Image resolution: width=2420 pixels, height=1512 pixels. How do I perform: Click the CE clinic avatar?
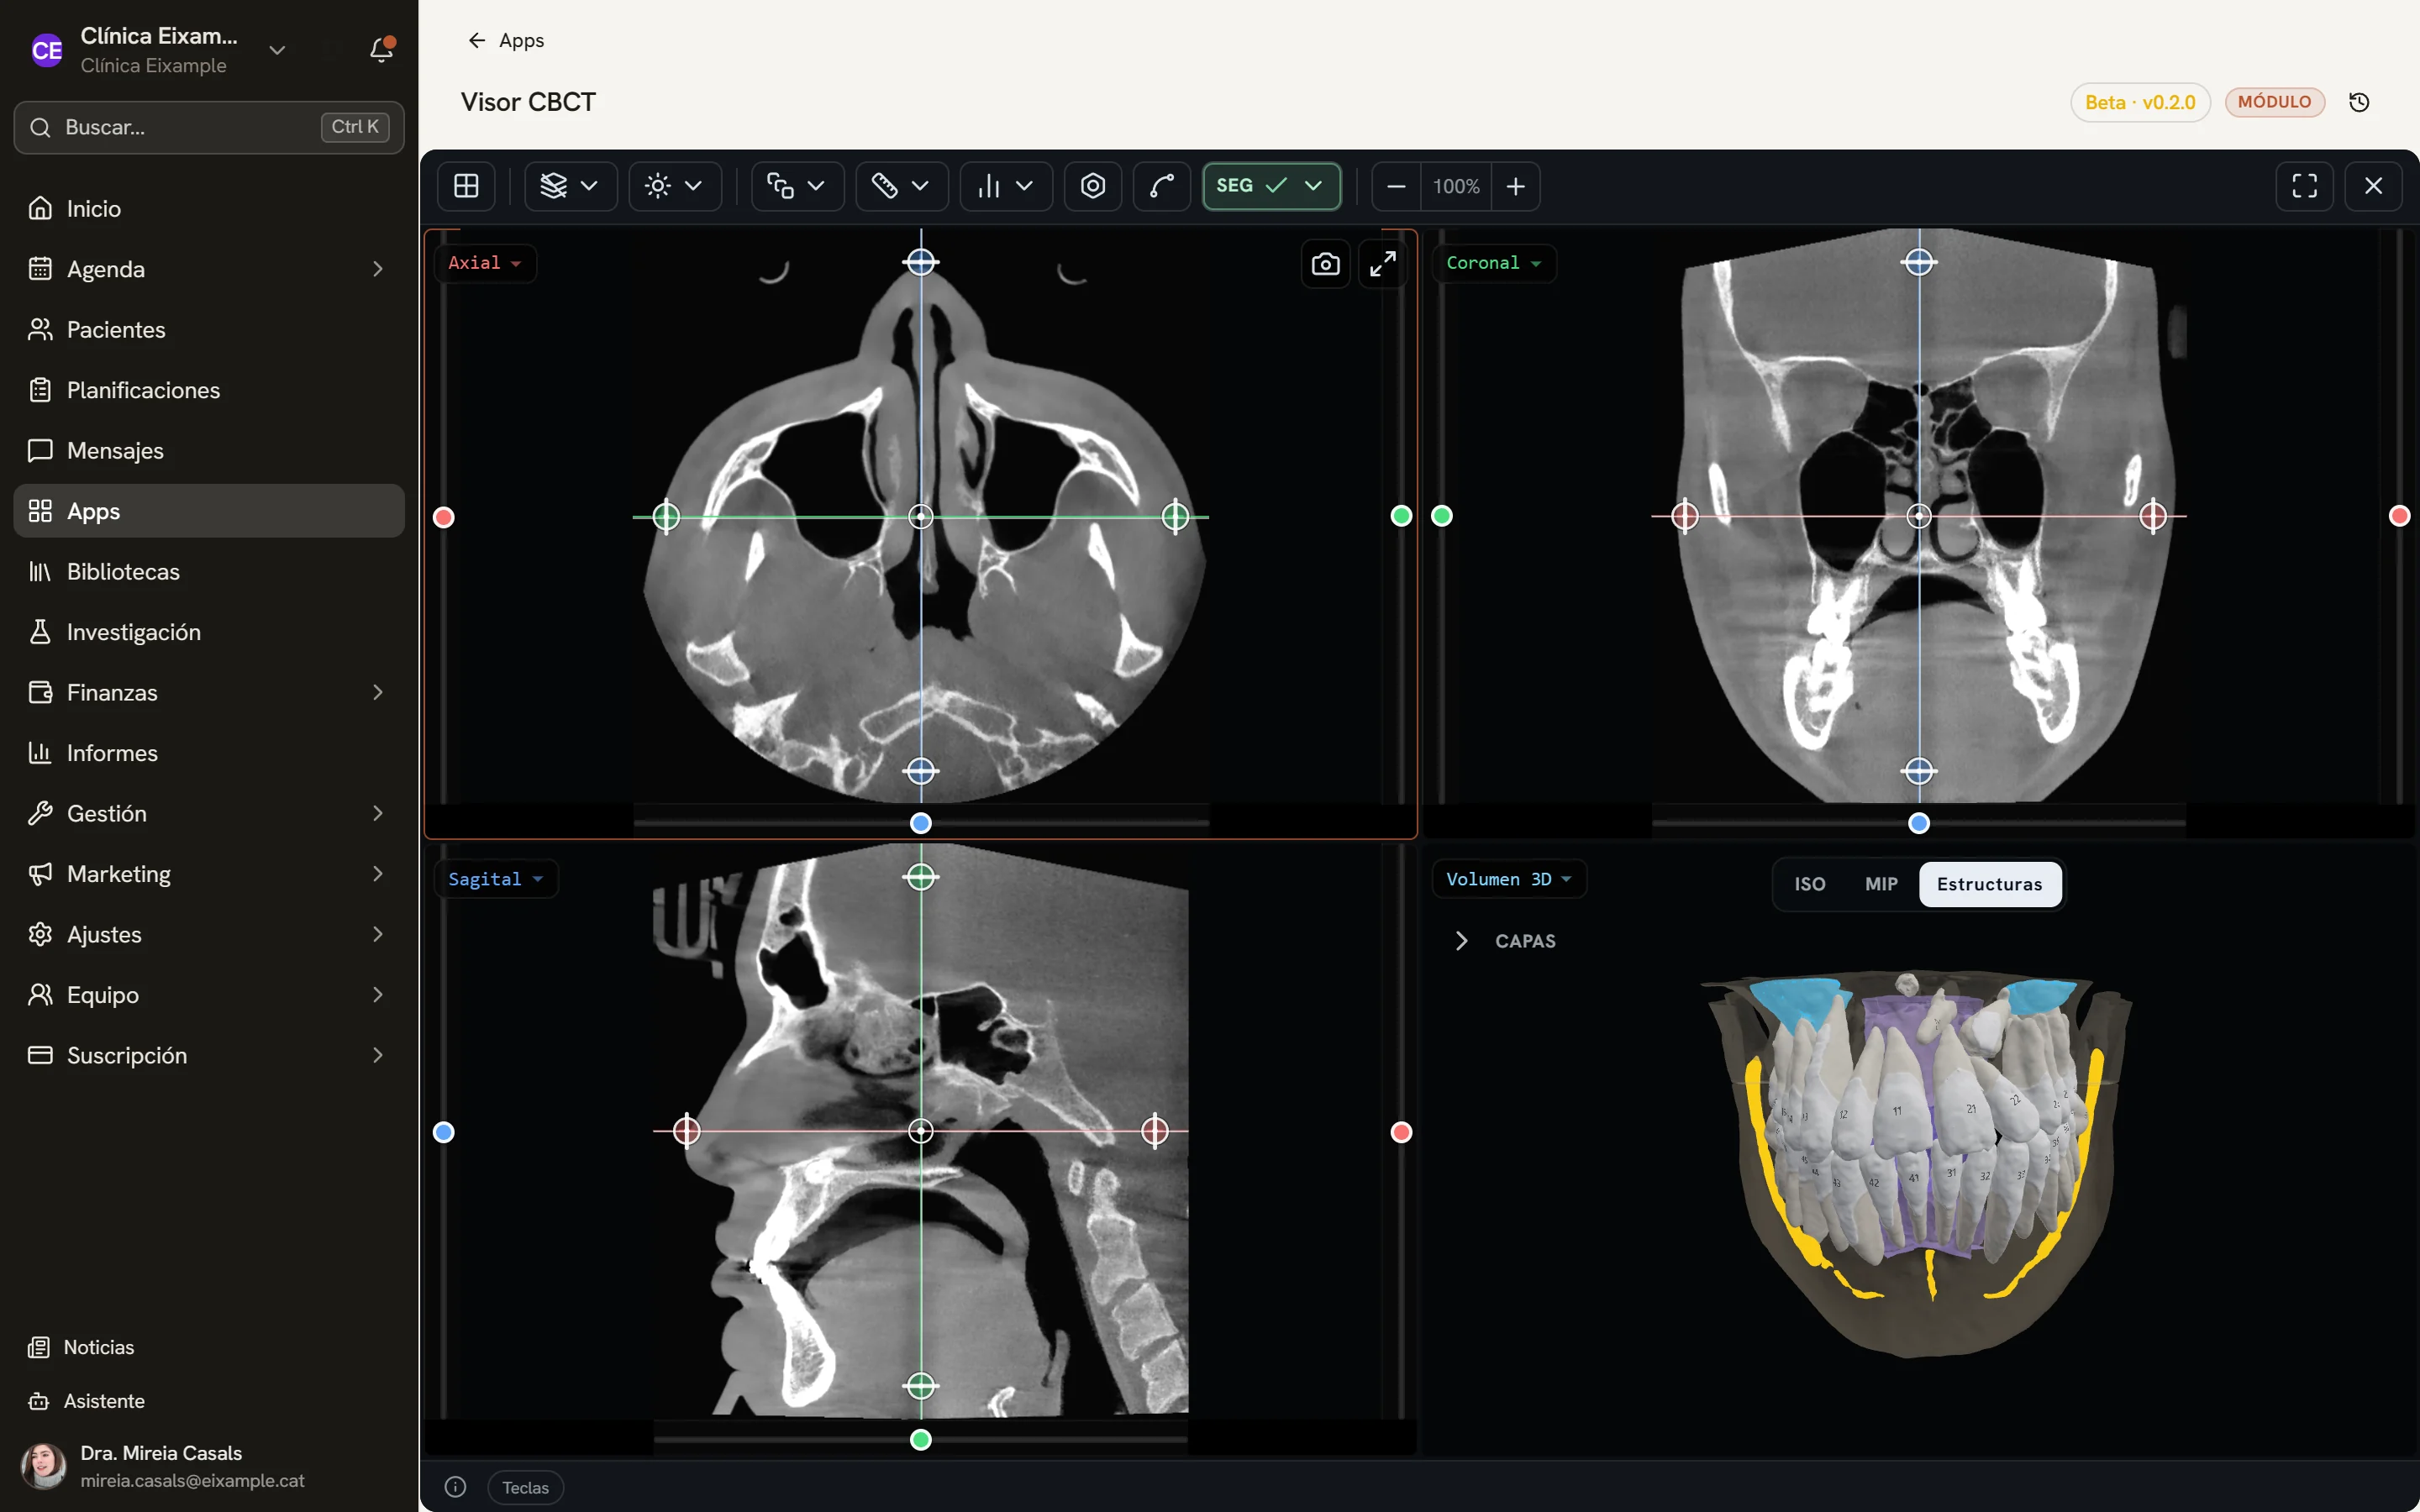pyautogui.click(x=46, y=50)
